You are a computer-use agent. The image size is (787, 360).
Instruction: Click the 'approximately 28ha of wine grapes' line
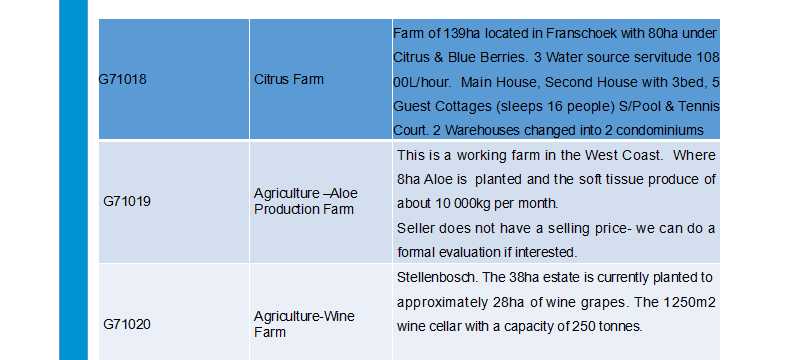coord(556,303)
